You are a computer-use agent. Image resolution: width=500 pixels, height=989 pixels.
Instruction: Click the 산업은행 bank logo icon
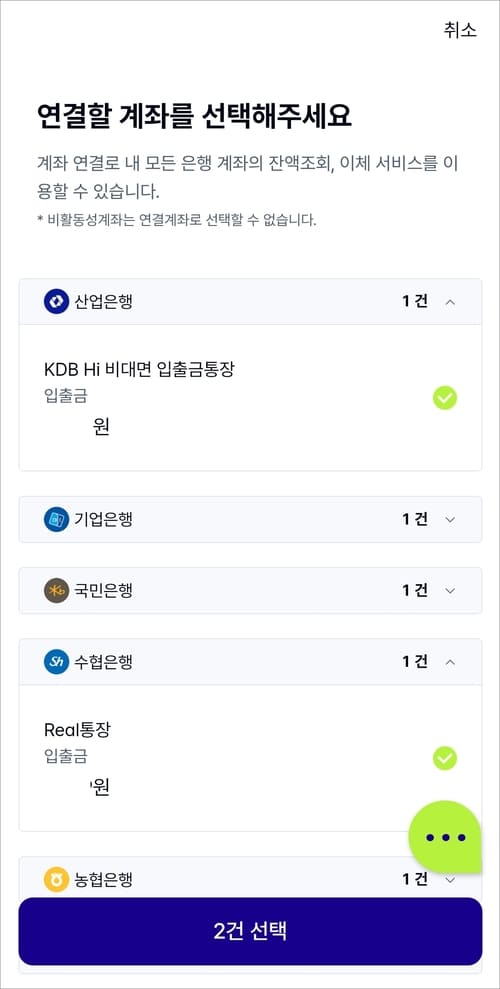(56, 301)
